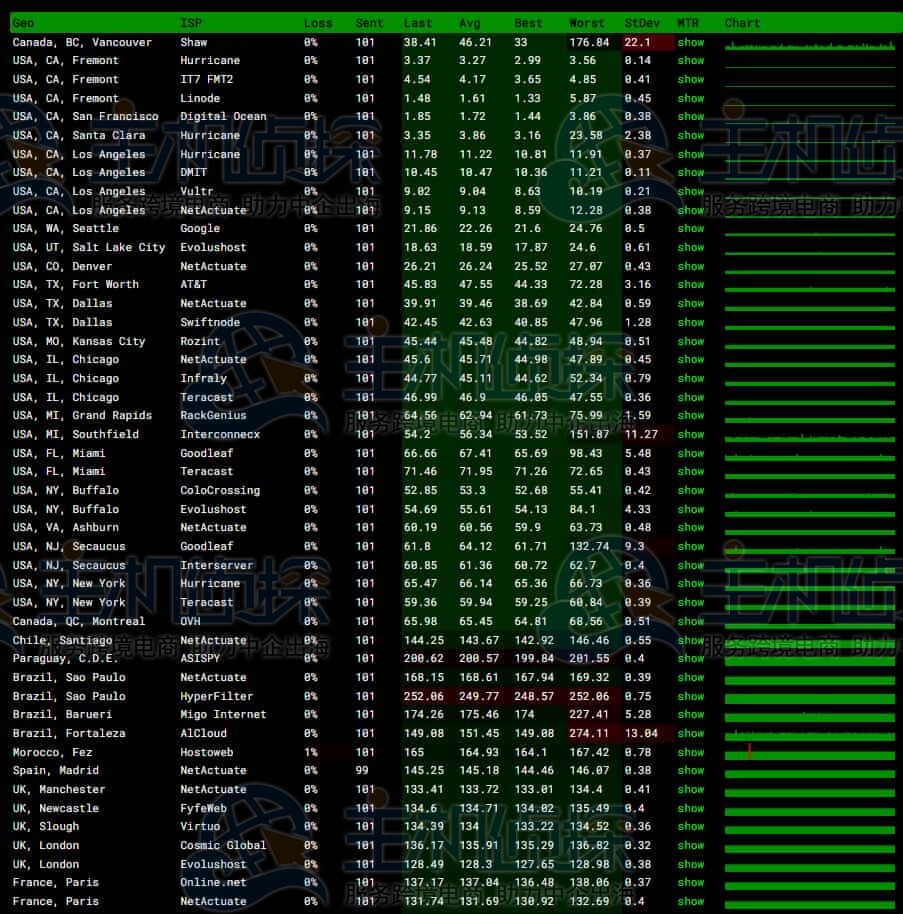Open MTR for Spain Madrid NetActuate
903x914 pixels.
coord(691,771)
